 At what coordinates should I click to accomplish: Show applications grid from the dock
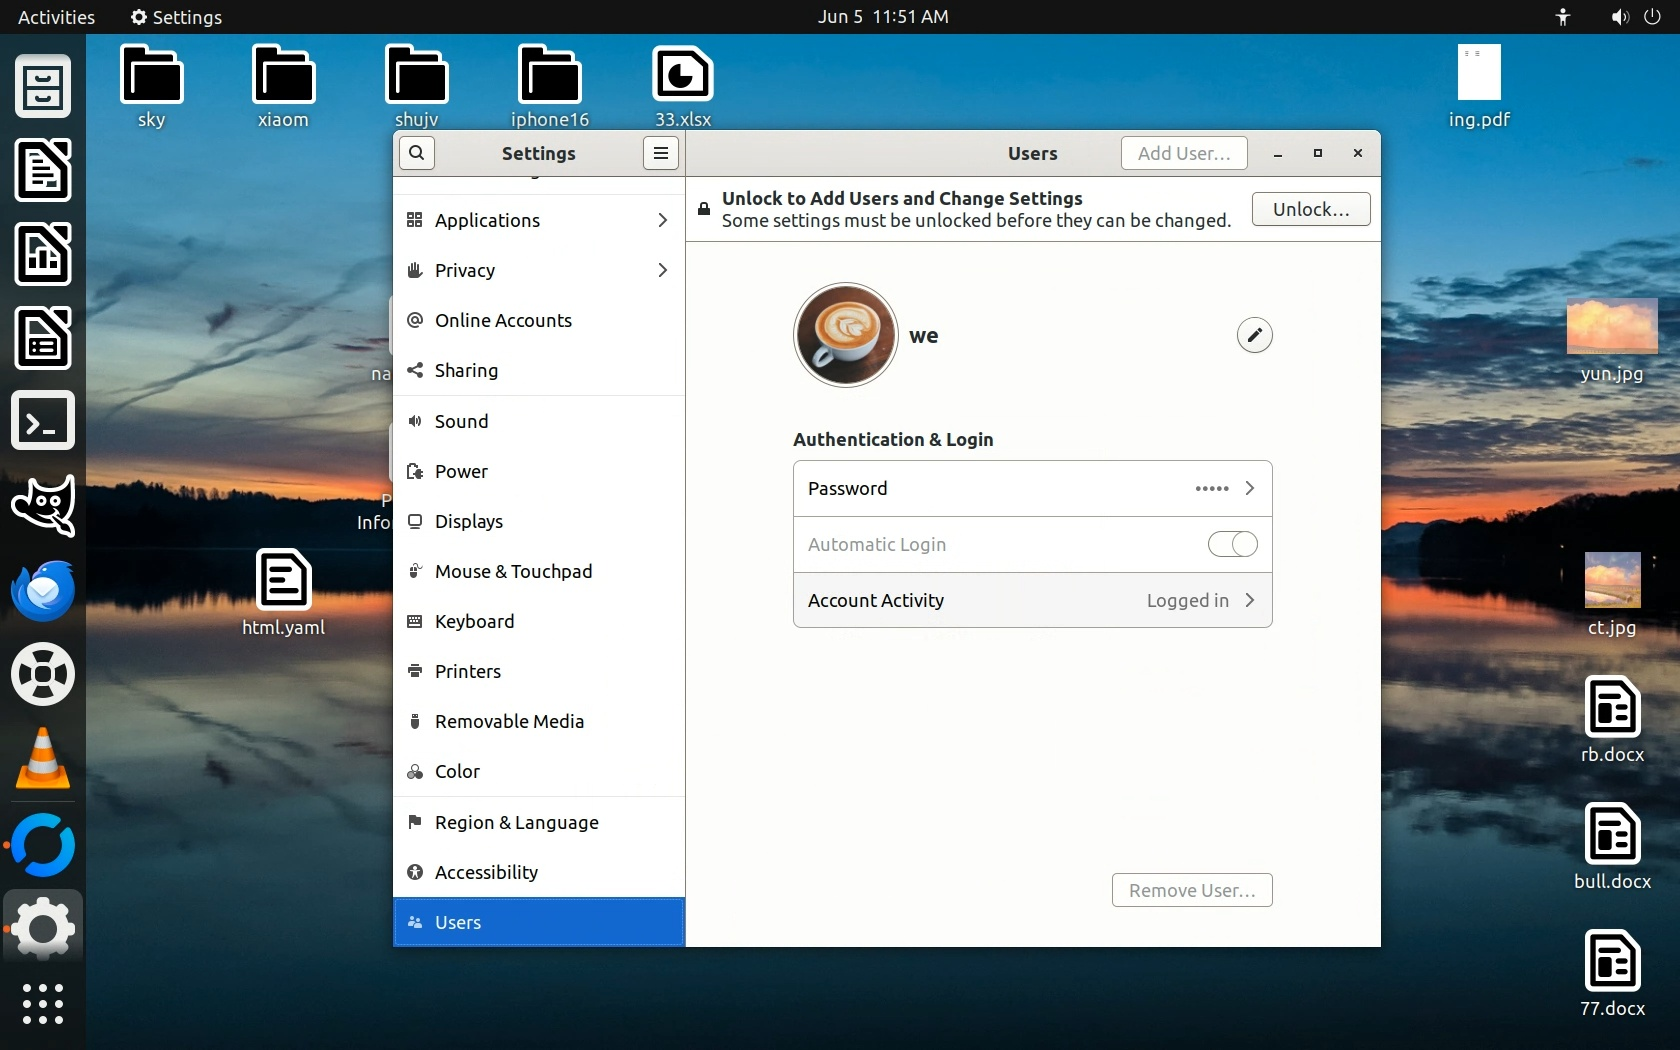pos(43,1003)
